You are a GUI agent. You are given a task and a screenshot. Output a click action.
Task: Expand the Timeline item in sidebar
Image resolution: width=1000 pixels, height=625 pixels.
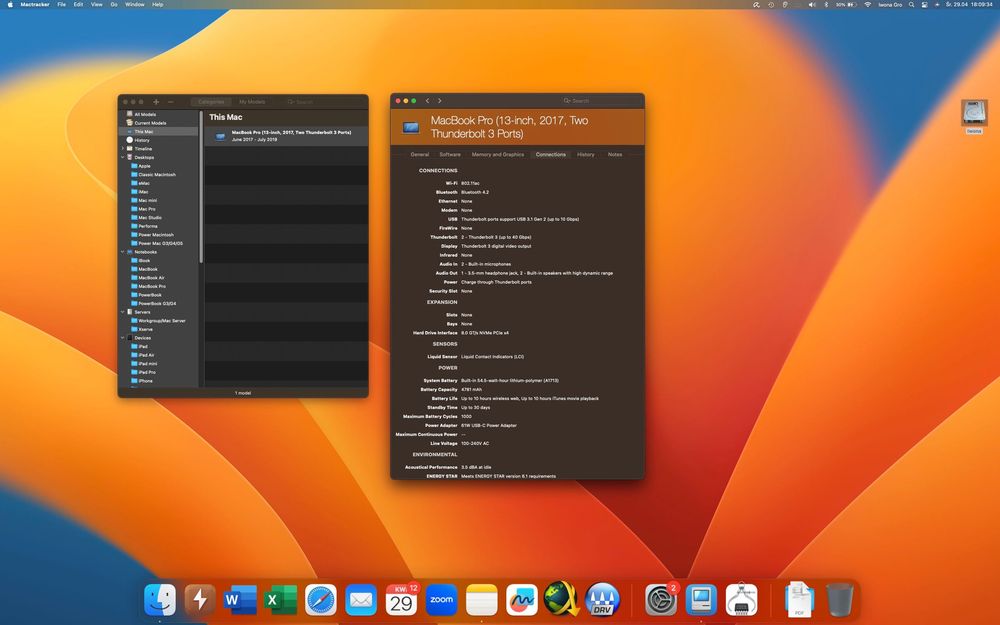click(x=122, y=149)
